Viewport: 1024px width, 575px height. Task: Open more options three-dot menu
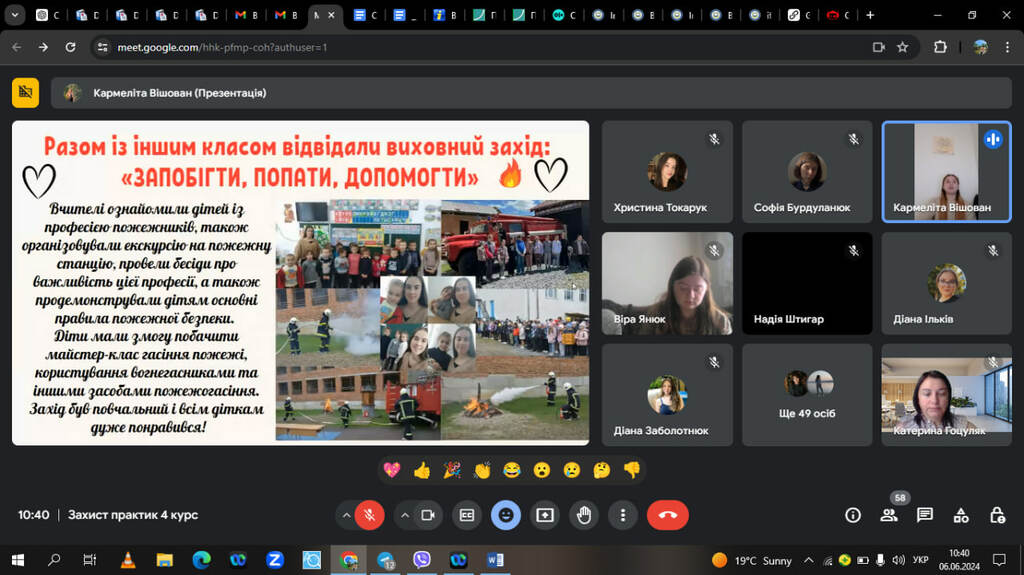tap(623, 515)
